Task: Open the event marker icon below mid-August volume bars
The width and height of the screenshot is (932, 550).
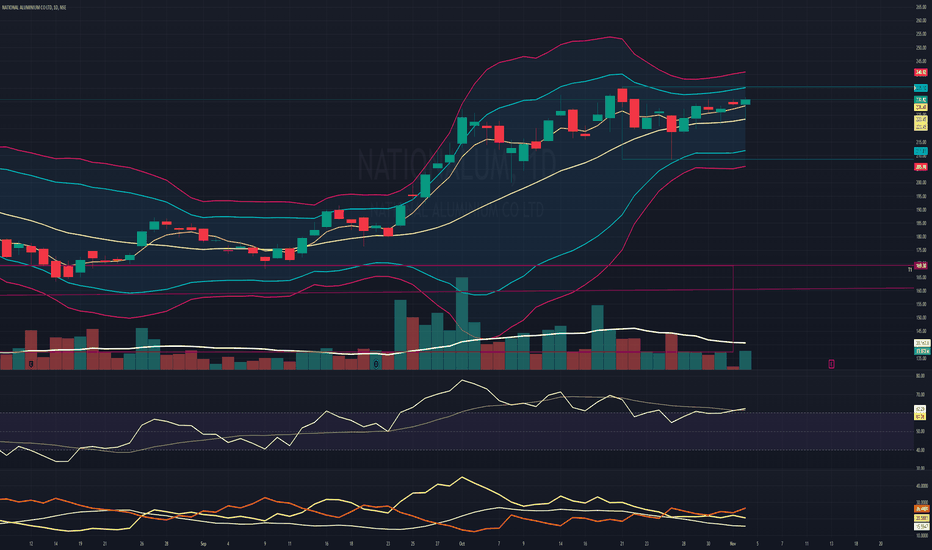Action: pyautogui.click(x=31, y=364)
